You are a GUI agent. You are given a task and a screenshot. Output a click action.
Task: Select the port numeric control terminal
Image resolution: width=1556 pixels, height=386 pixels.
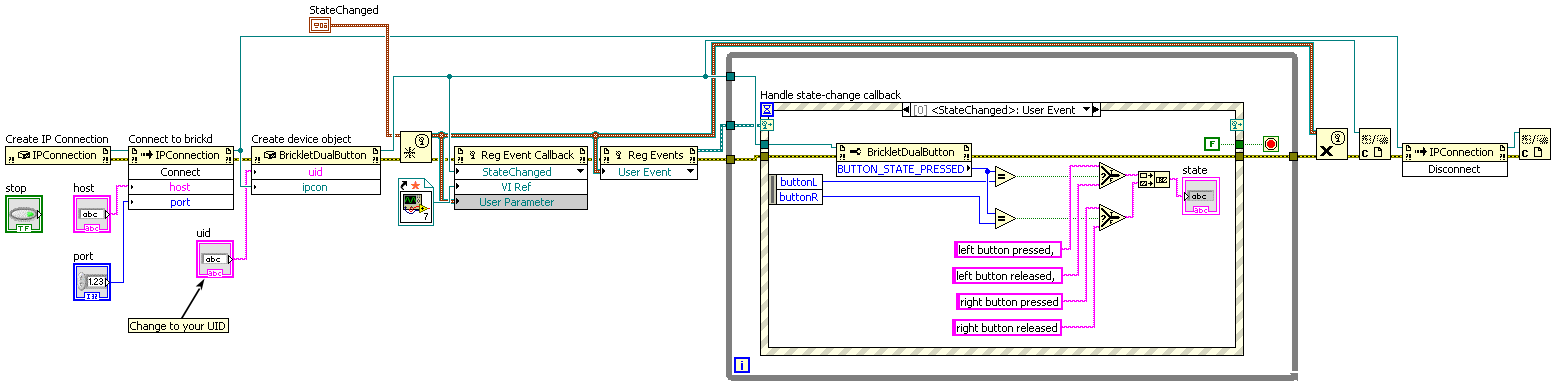tap(91, 282)
